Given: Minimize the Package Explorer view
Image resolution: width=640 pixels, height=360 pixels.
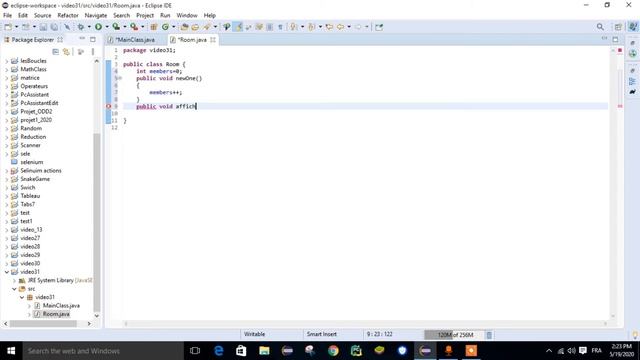Looking at the screenshot, I should pyautogui.click(x=82, y=39).
